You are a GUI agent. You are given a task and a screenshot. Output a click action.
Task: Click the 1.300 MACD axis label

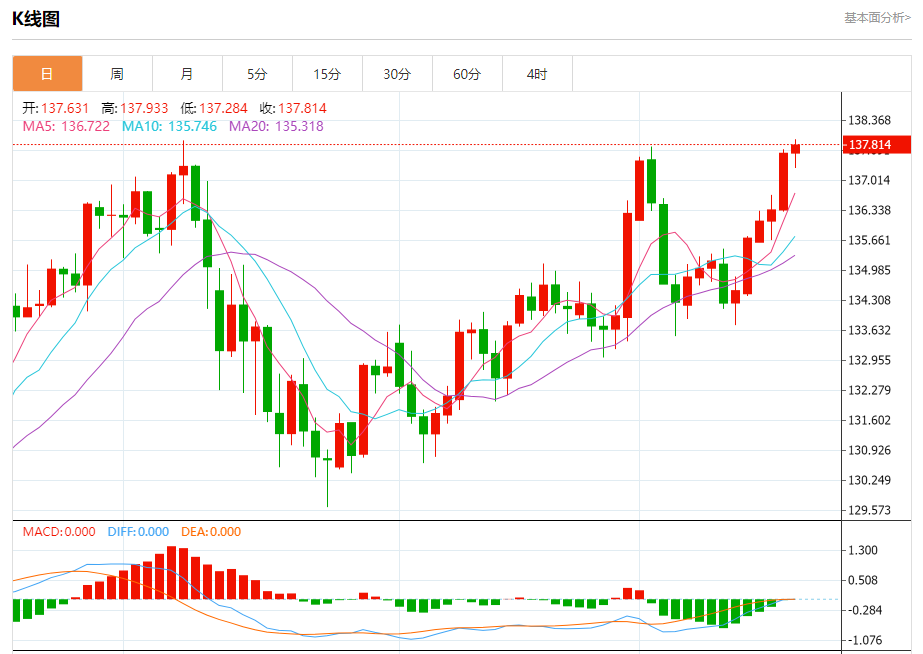862,550
